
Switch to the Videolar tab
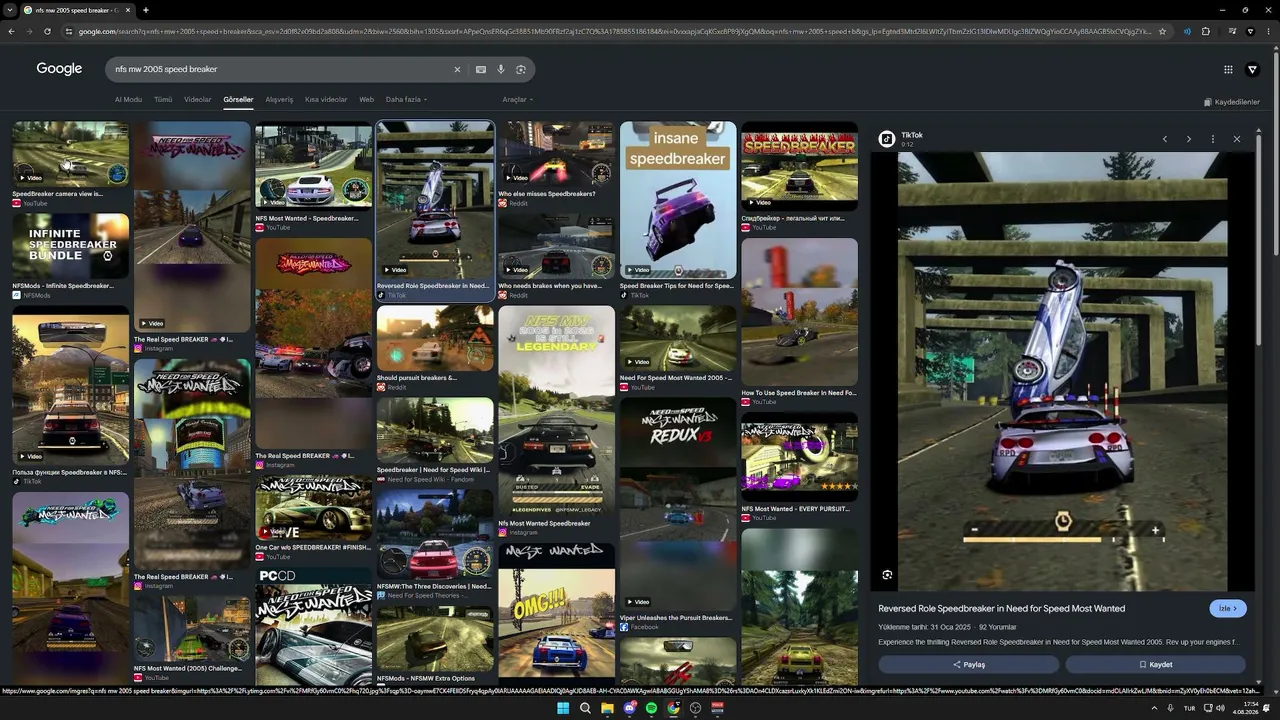[x=198, y=100]
